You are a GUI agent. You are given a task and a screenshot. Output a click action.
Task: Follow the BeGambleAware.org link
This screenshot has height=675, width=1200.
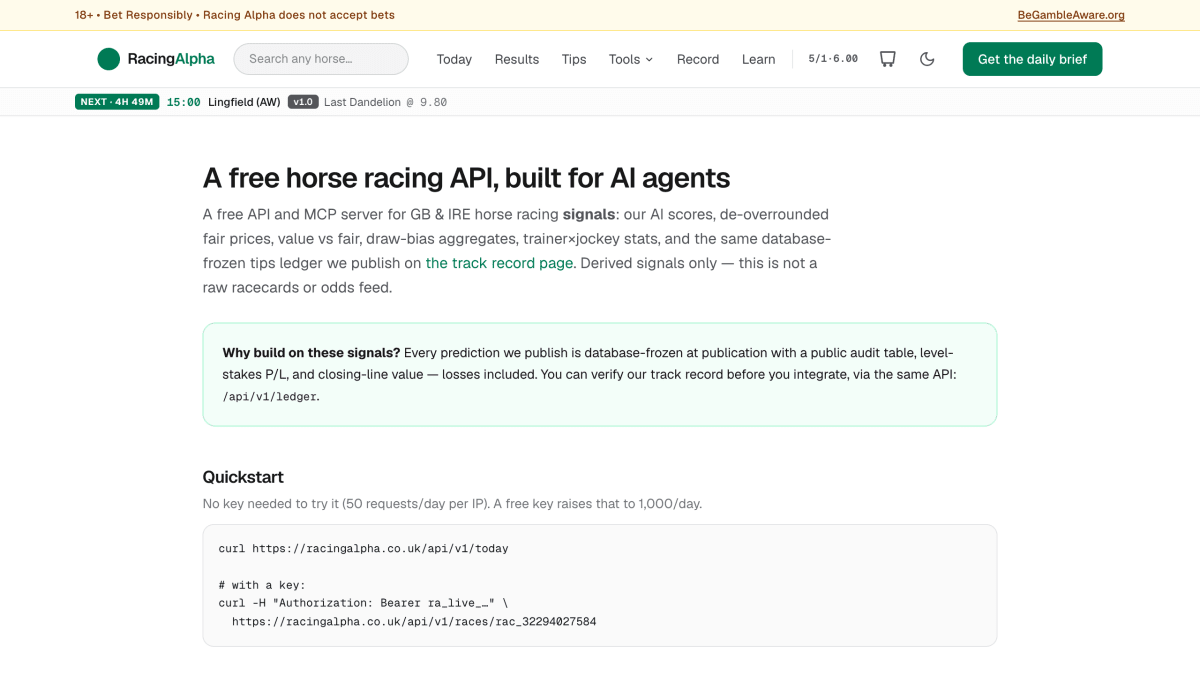(1071, 15)
